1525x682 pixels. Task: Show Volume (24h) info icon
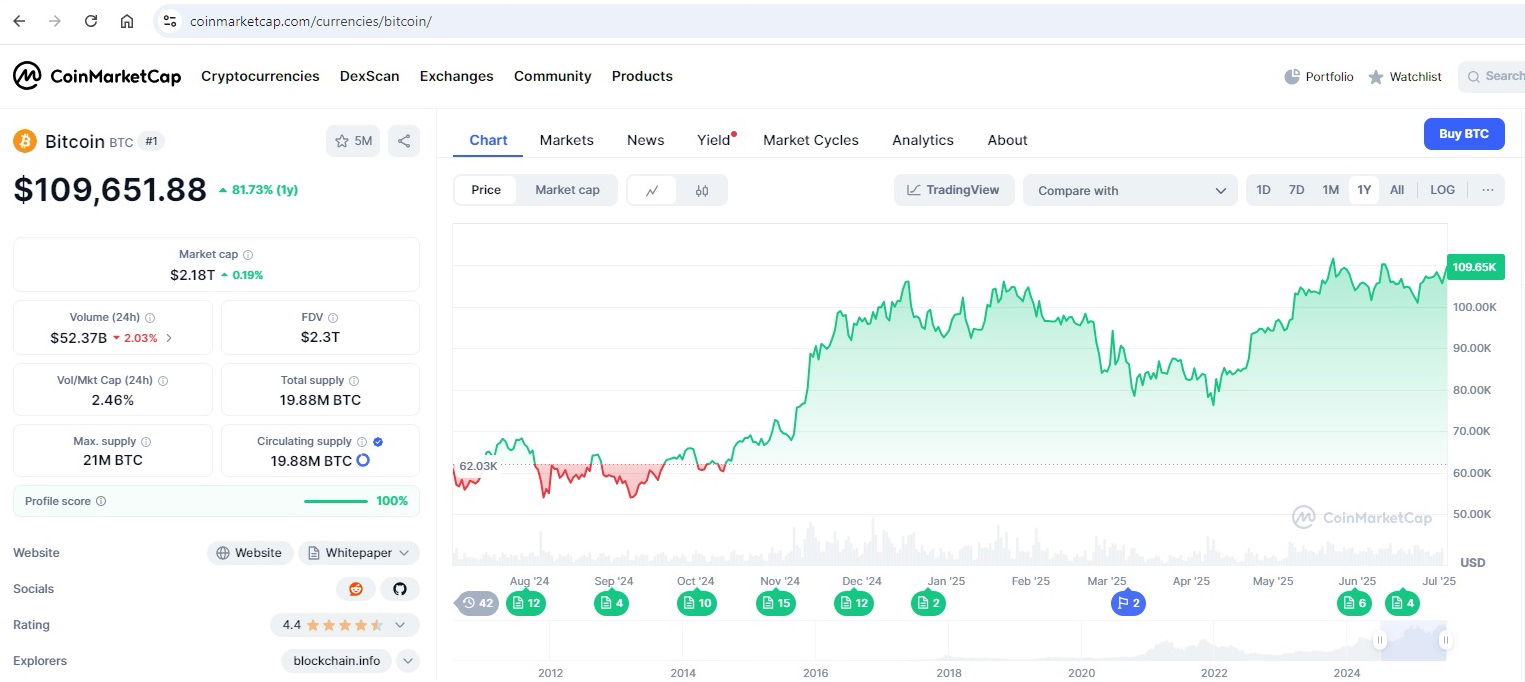[150, 317]
